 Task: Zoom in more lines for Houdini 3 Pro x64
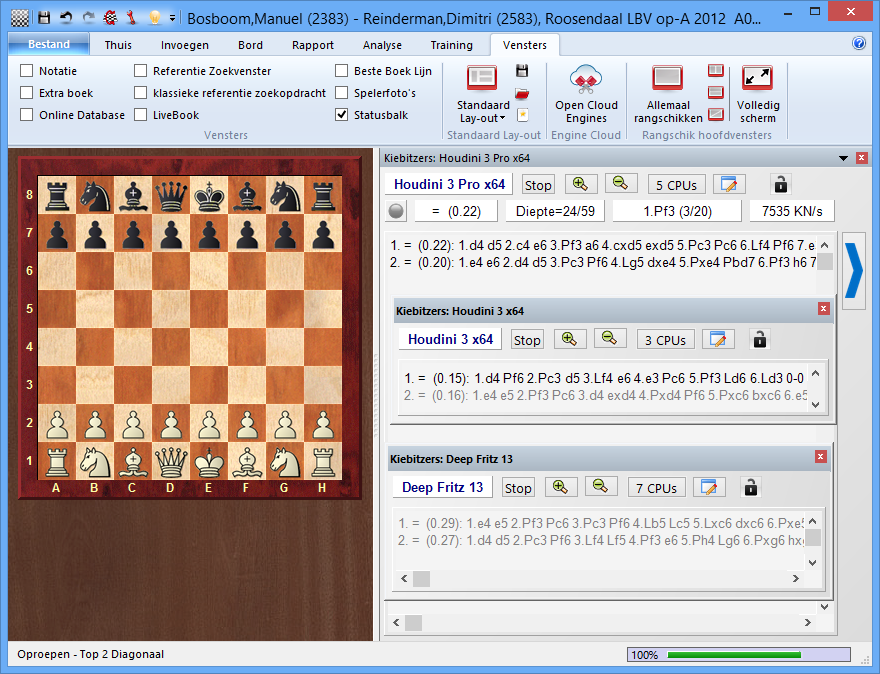tap(581, 184)
